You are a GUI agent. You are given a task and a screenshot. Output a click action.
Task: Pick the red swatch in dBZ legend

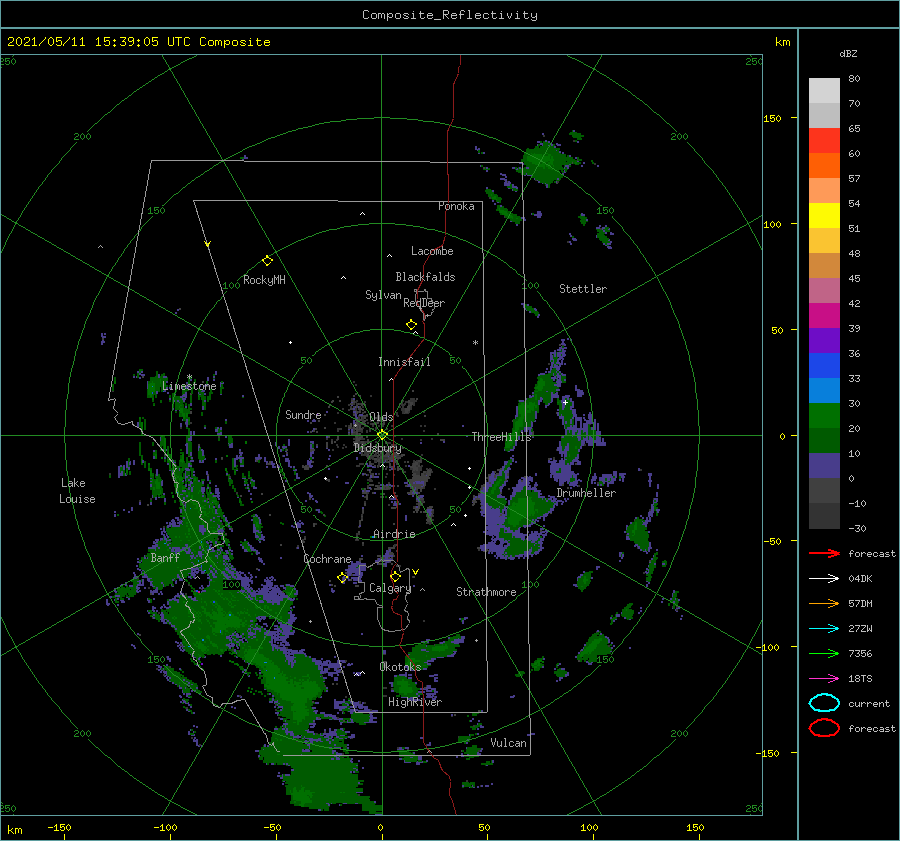[824, 141]
